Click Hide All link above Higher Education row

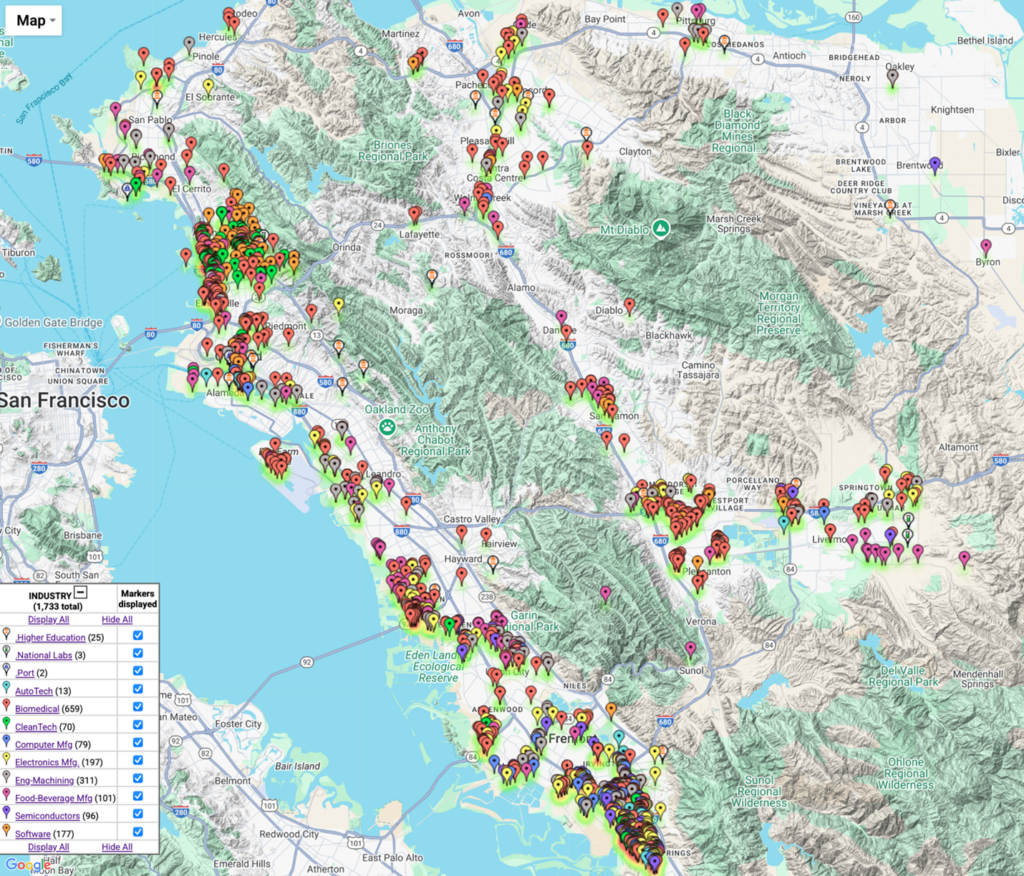(117, 619)
